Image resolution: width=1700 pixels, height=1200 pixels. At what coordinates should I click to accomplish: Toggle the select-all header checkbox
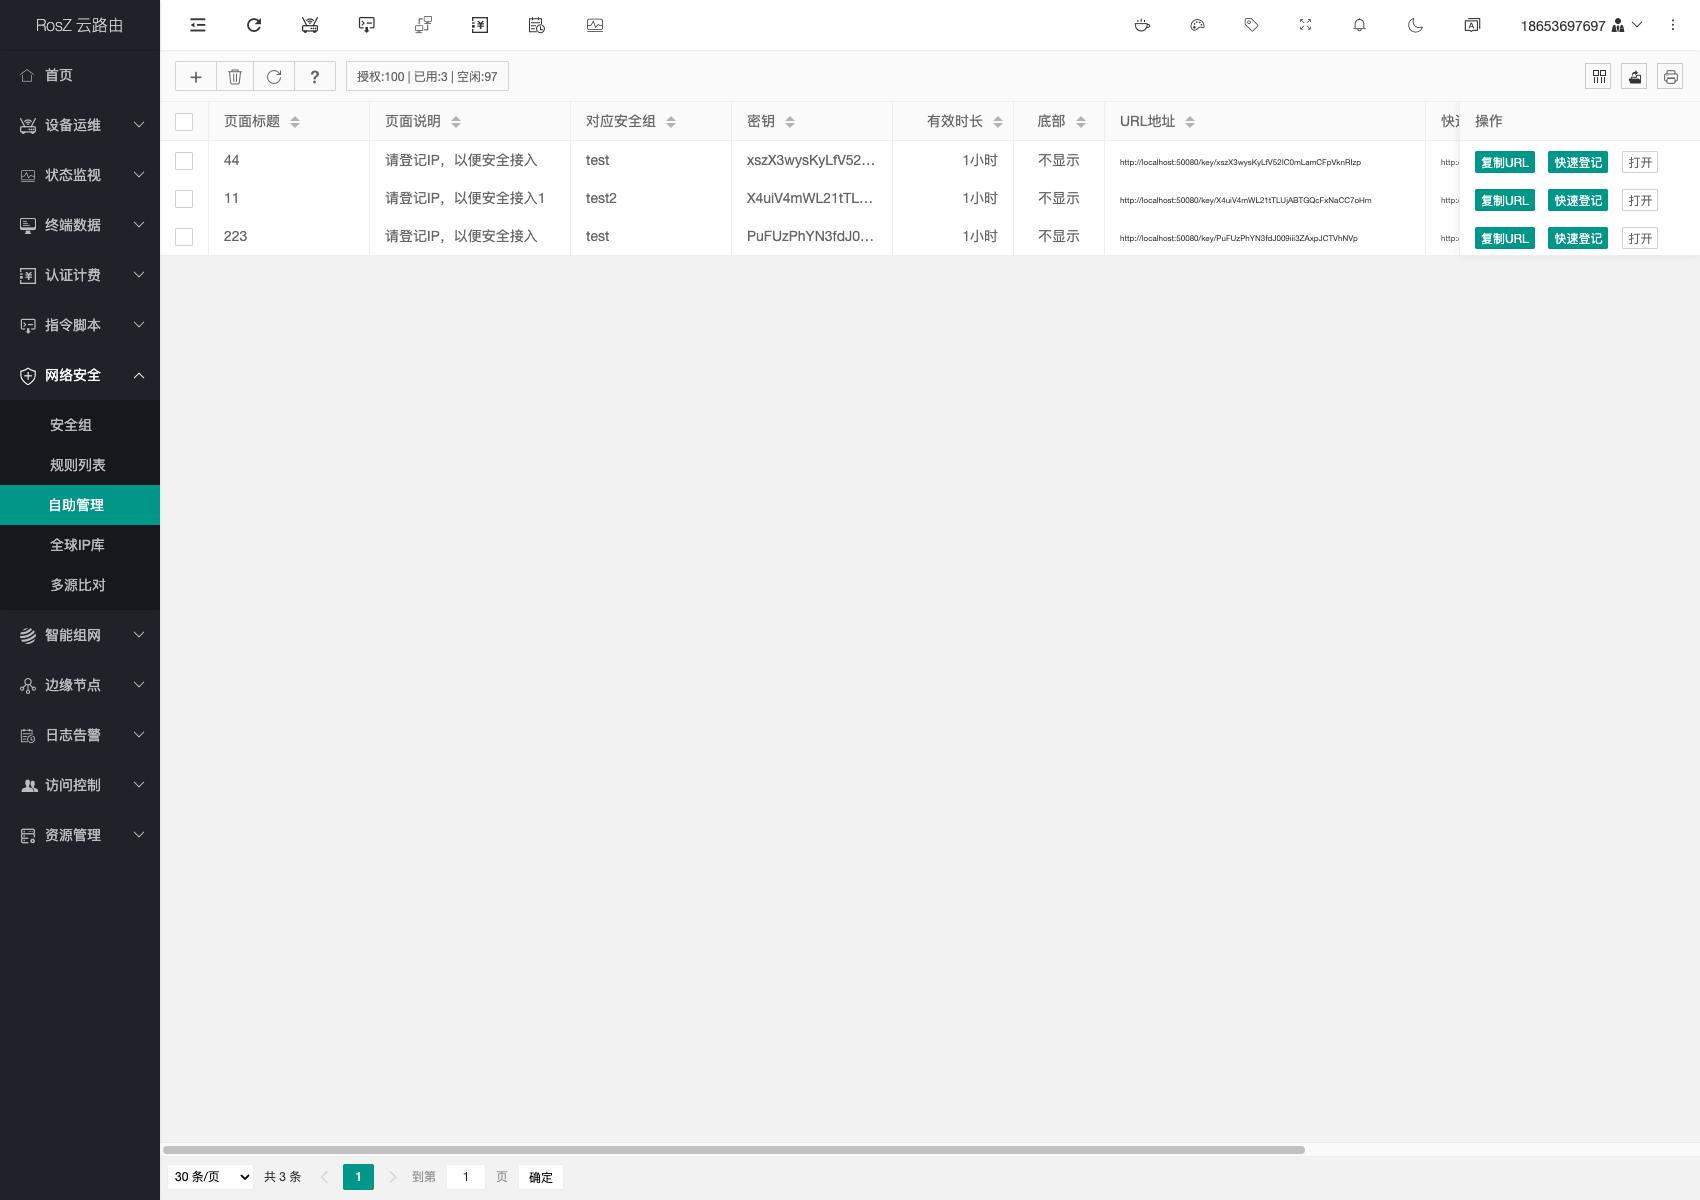(184, 122)
